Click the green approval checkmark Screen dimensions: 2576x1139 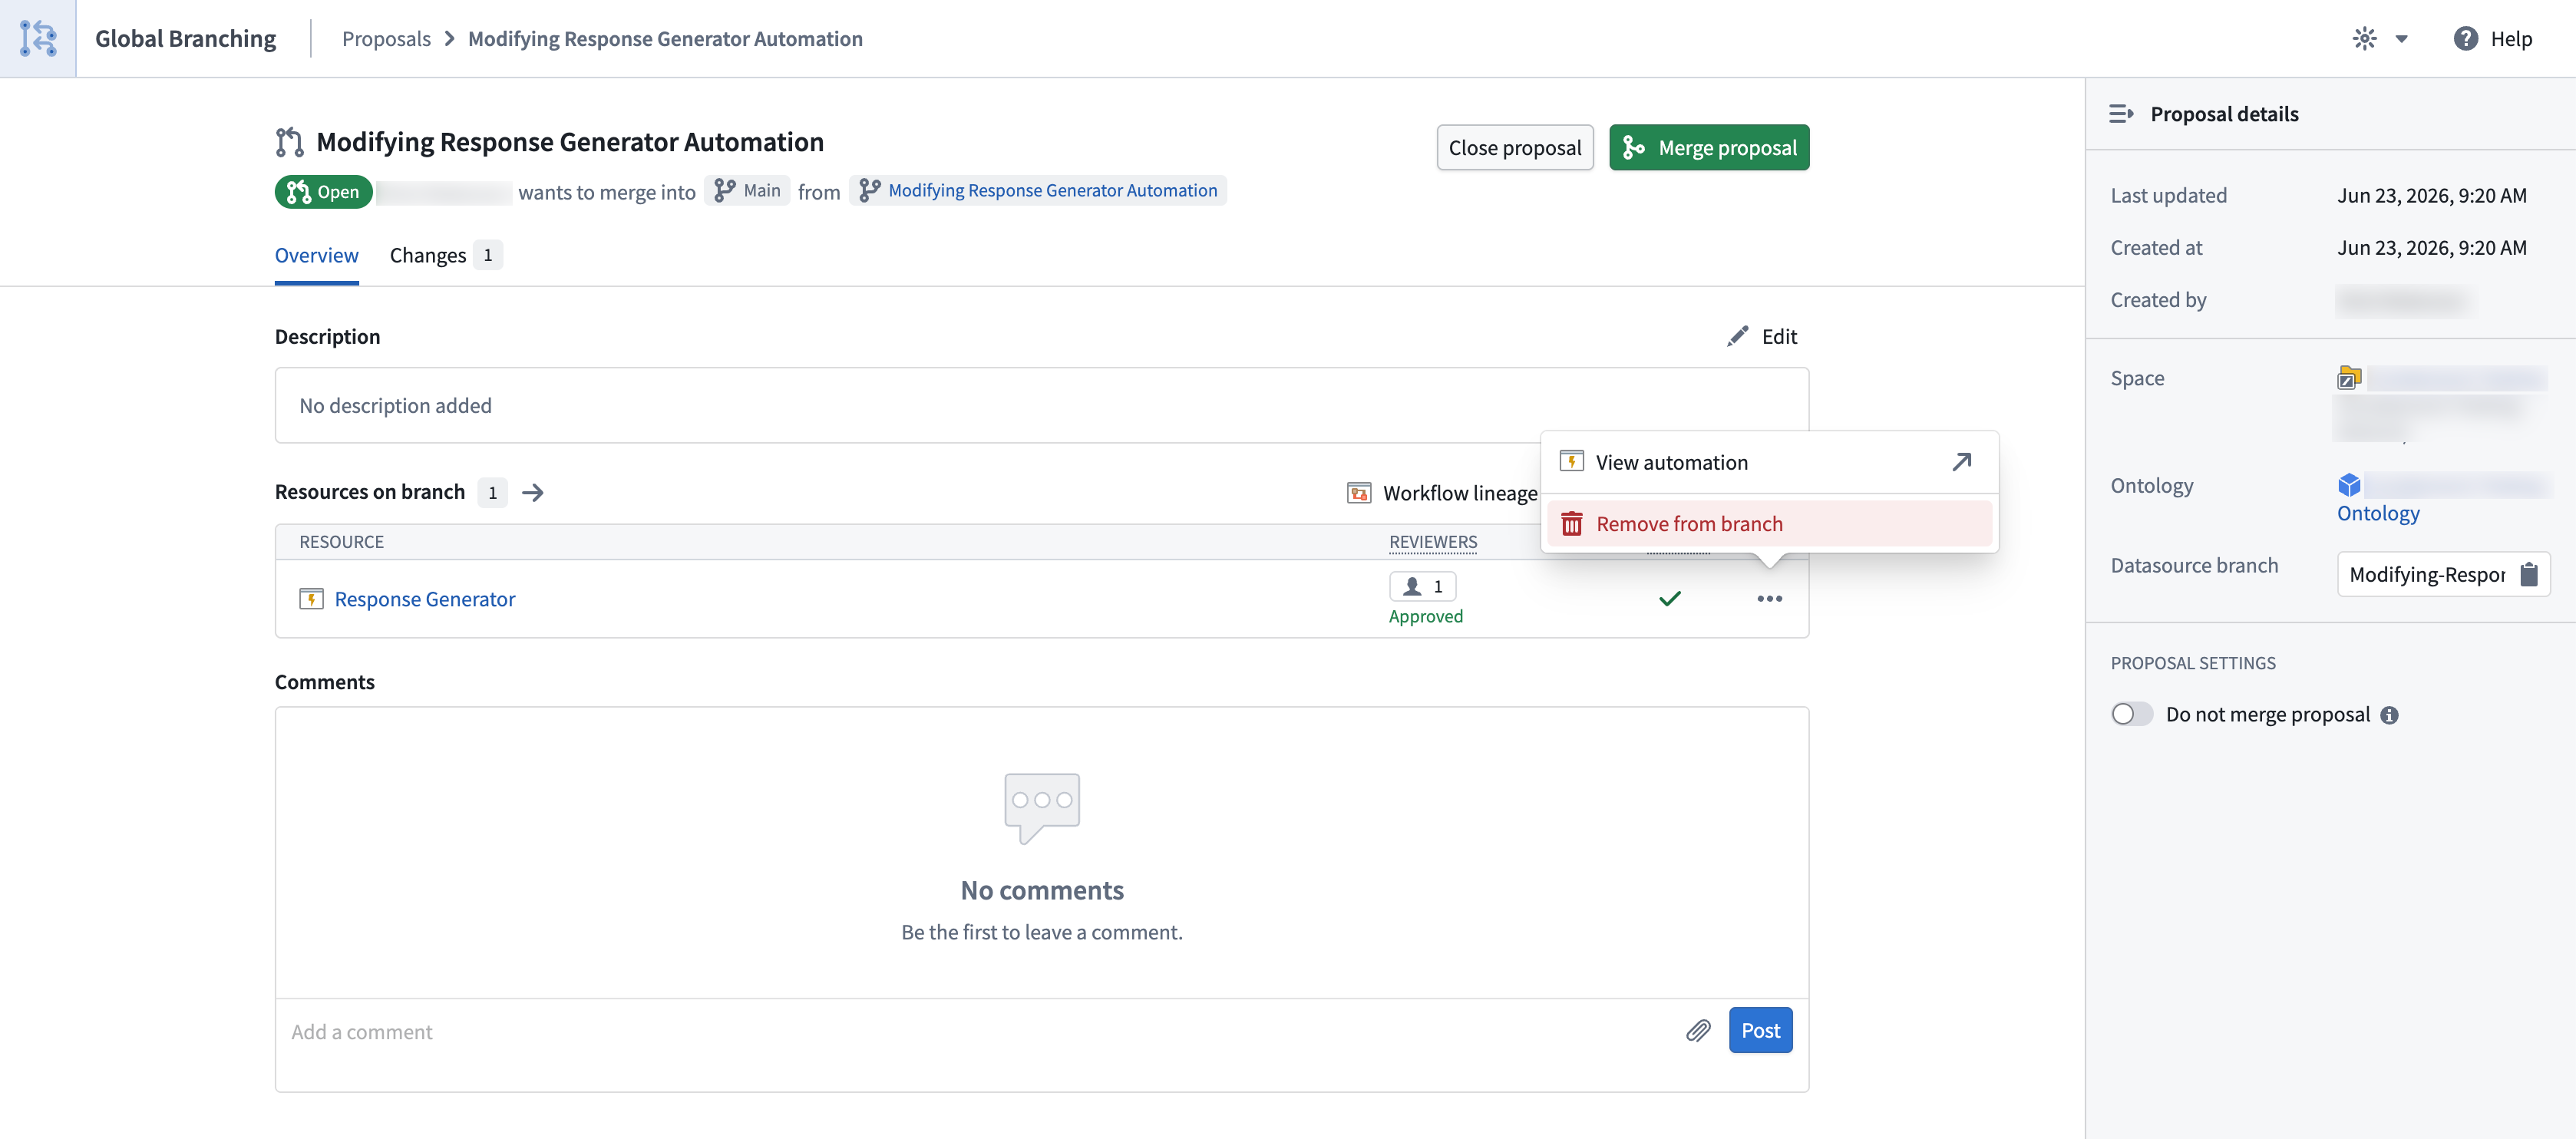1669,598
